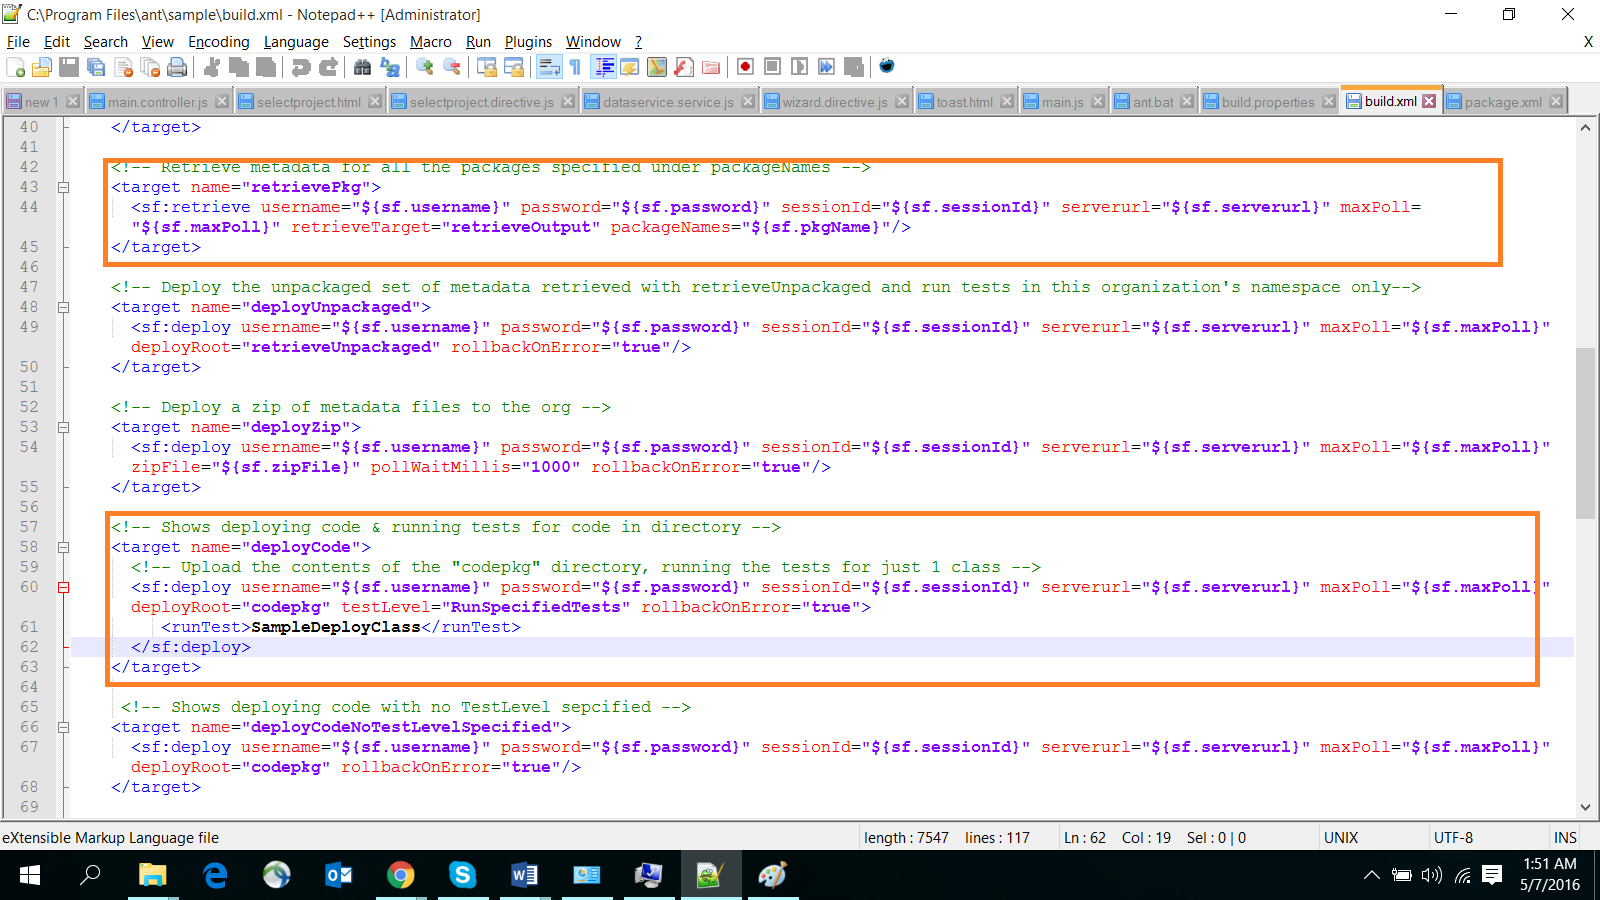Click the Undo toolbar arrow
The image size is (1600, 900).
pos(300,67)
